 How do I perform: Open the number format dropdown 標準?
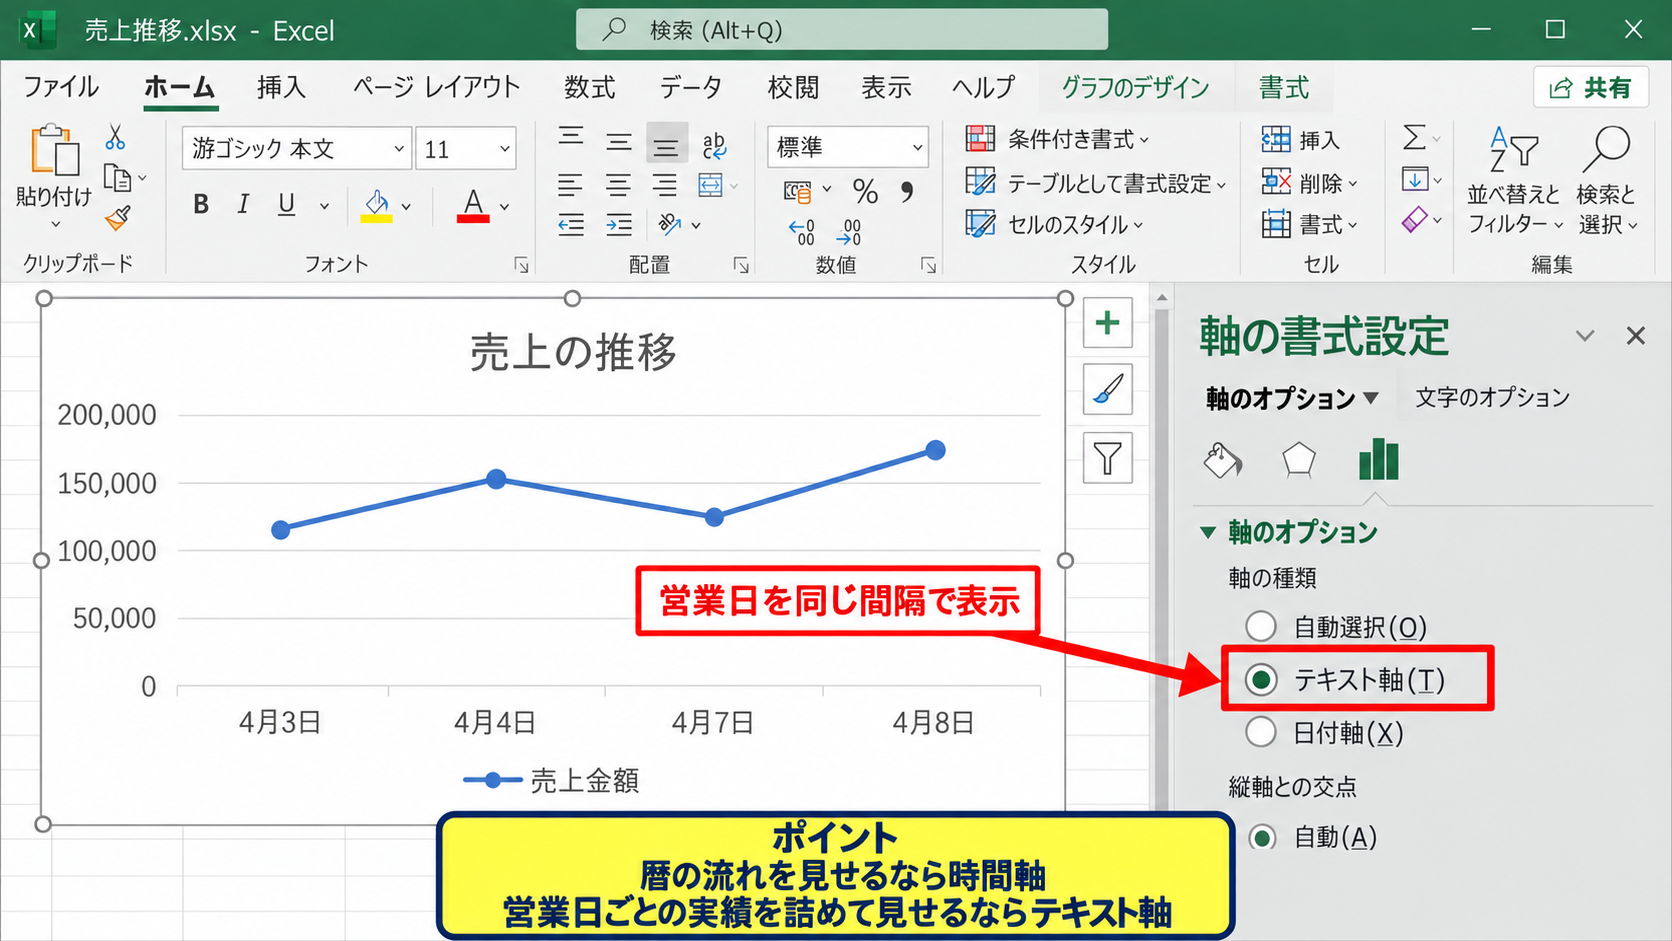(x=917, y=147)
